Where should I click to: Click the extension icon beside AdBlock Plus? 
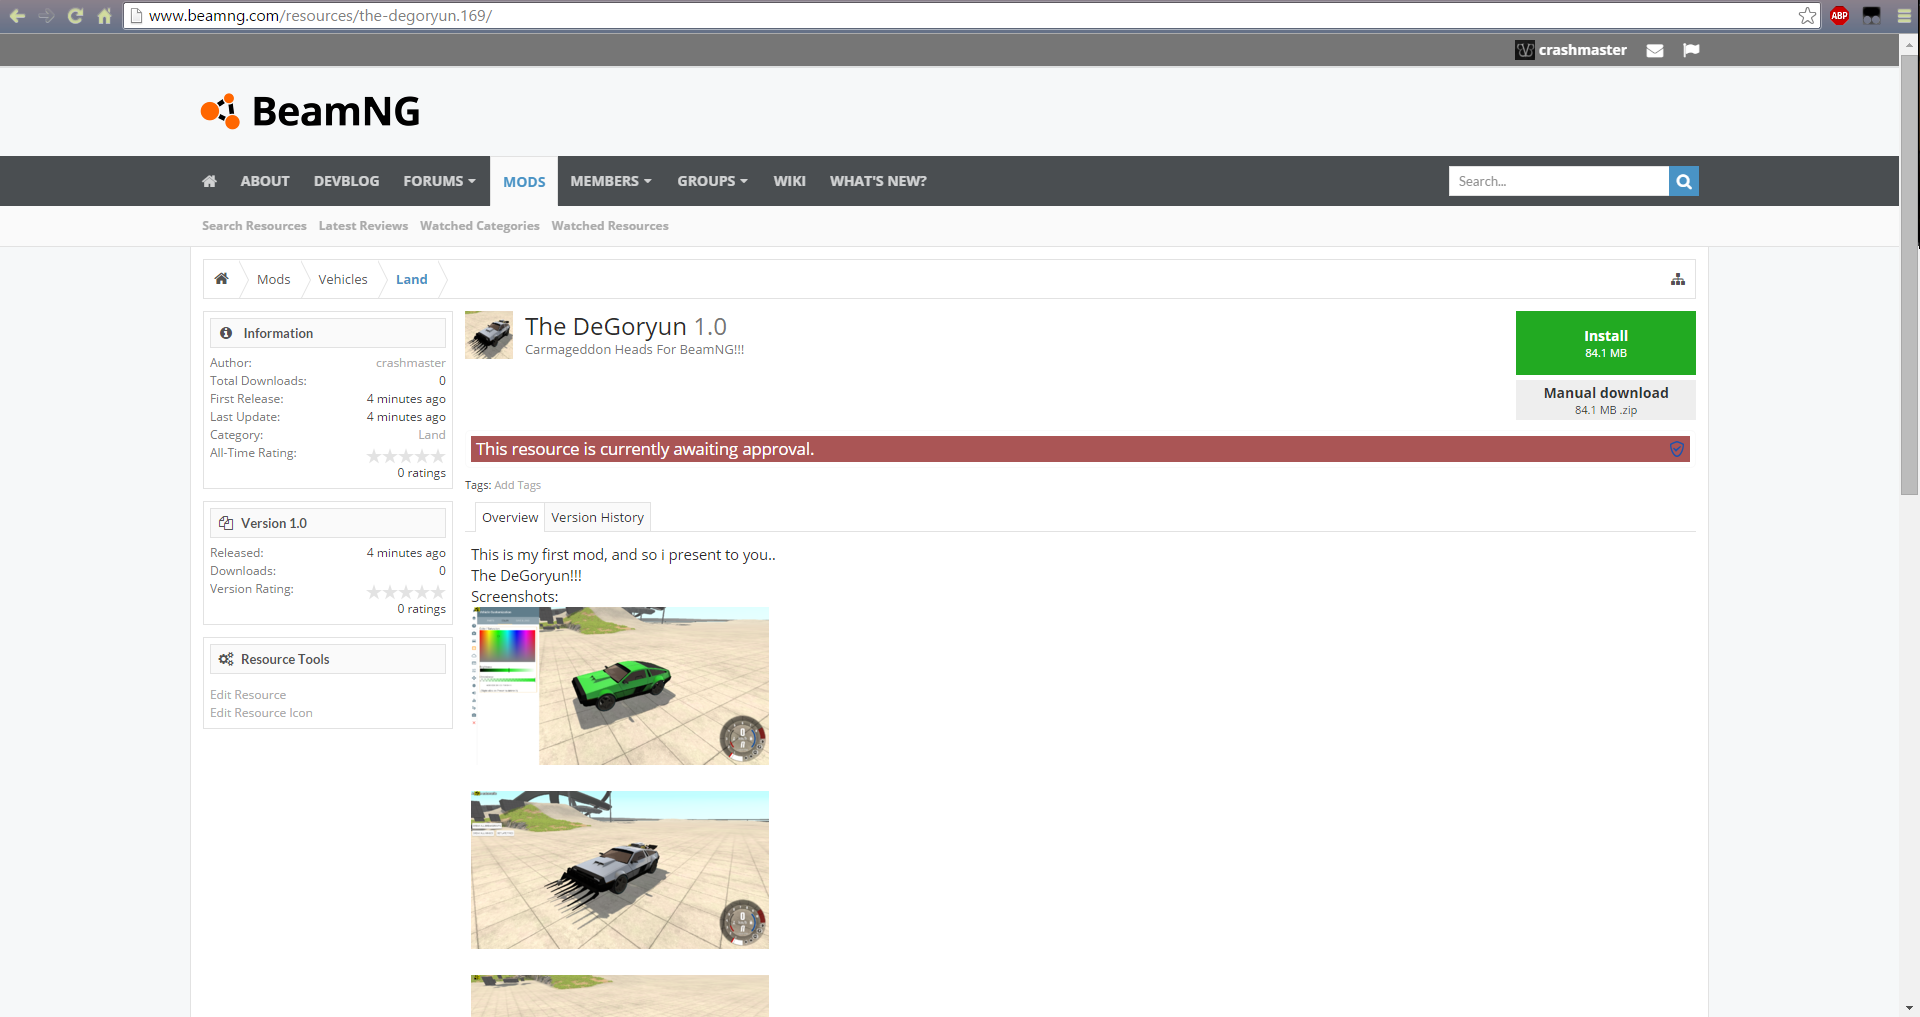coord(1871,16)
